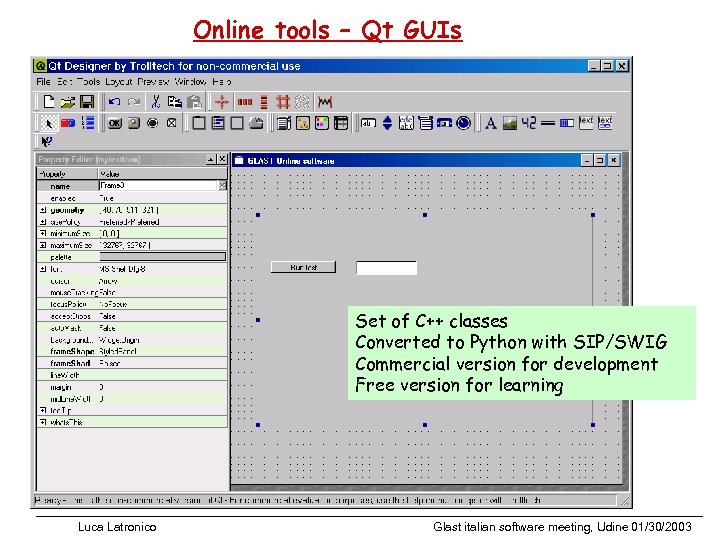720x540 pixels.
Task: Click the Run test button in form
Action: 304,267
